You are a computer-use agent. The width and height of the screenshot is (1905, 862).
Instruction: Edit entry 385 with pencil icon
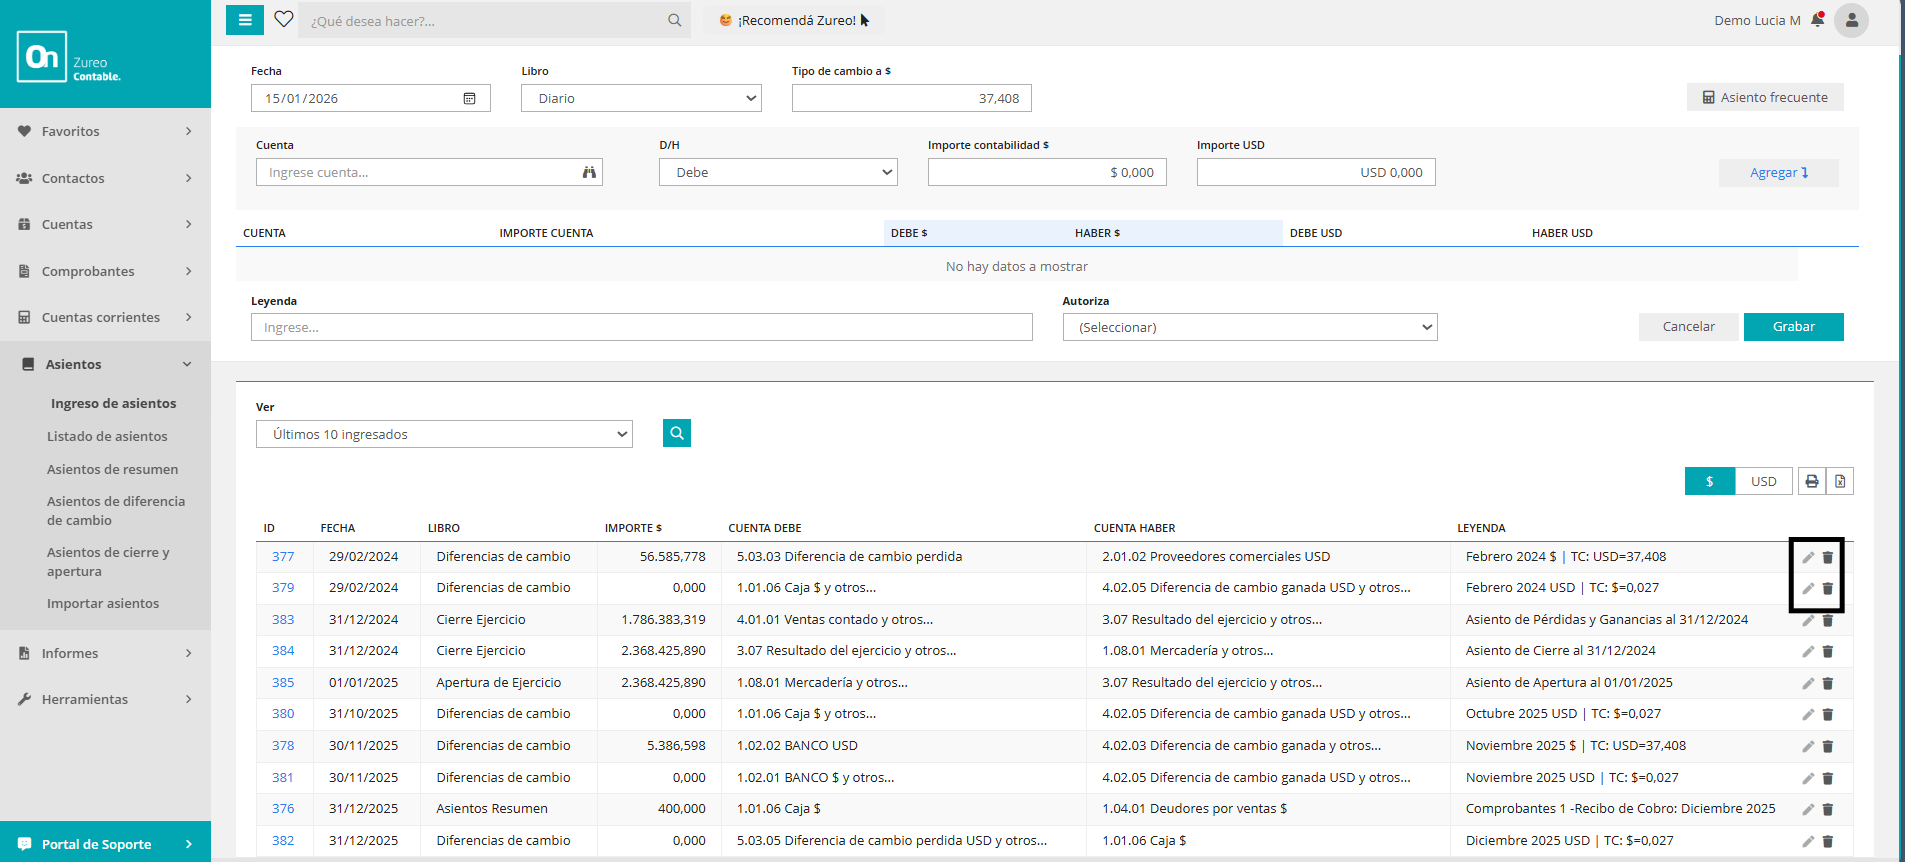click(x=1808, y=684)
